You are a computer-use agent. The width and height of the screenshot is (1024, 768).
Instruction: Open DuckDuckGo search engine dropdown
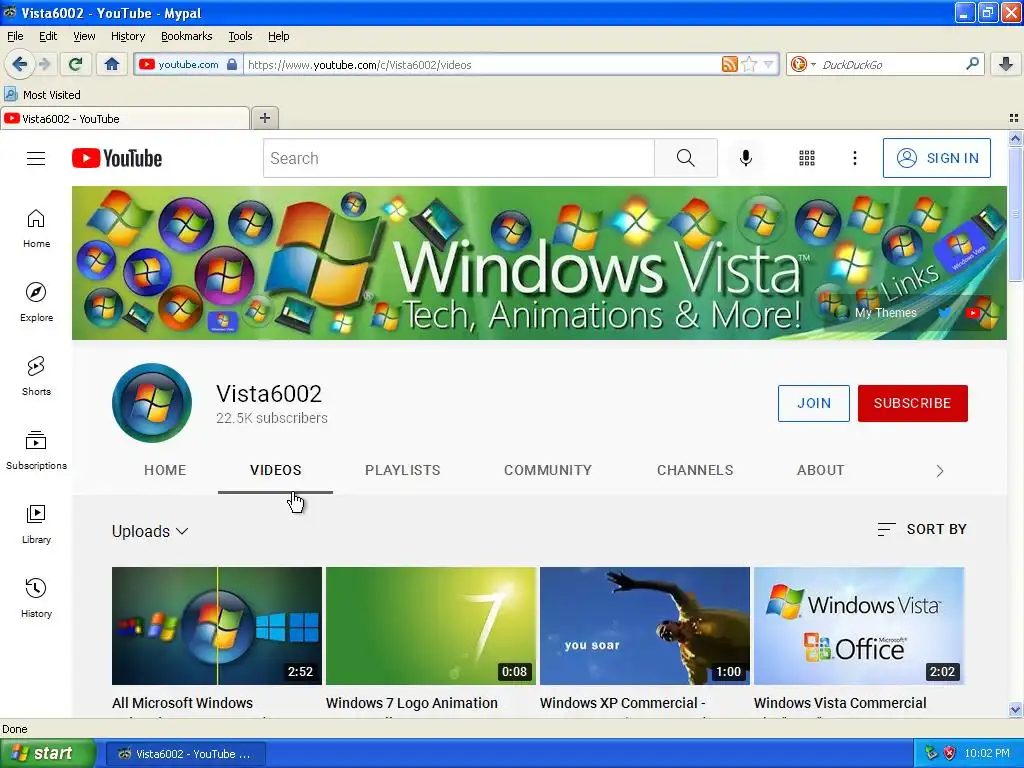pos(803,64)
